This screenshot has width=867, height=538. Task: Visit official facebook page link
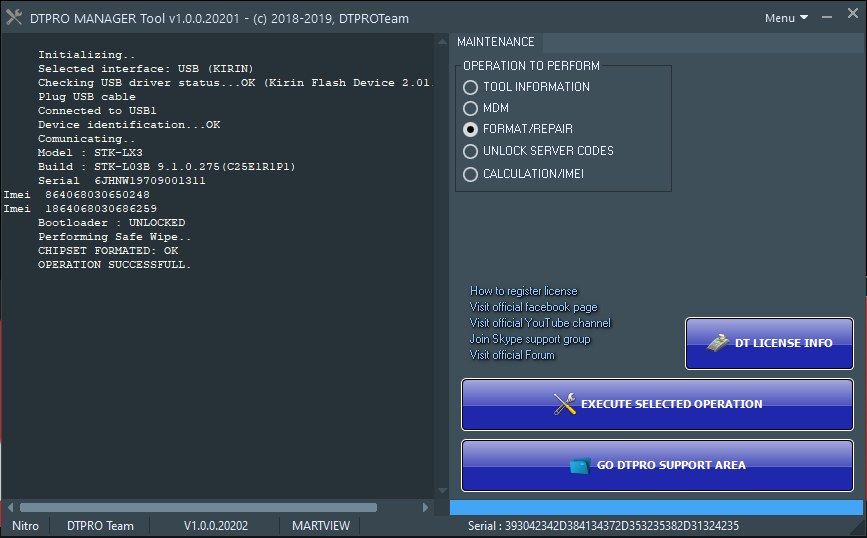click(534, 307)
